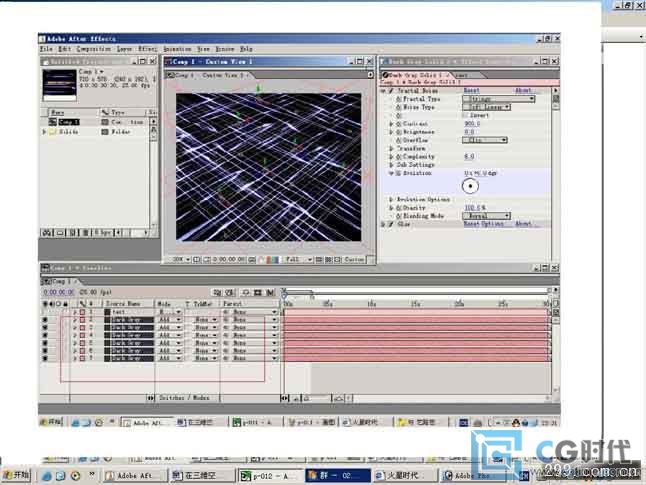646x485 pixels.
Task: Hide layer 5 with its eye toggle
Action: [x=45, y=343]
